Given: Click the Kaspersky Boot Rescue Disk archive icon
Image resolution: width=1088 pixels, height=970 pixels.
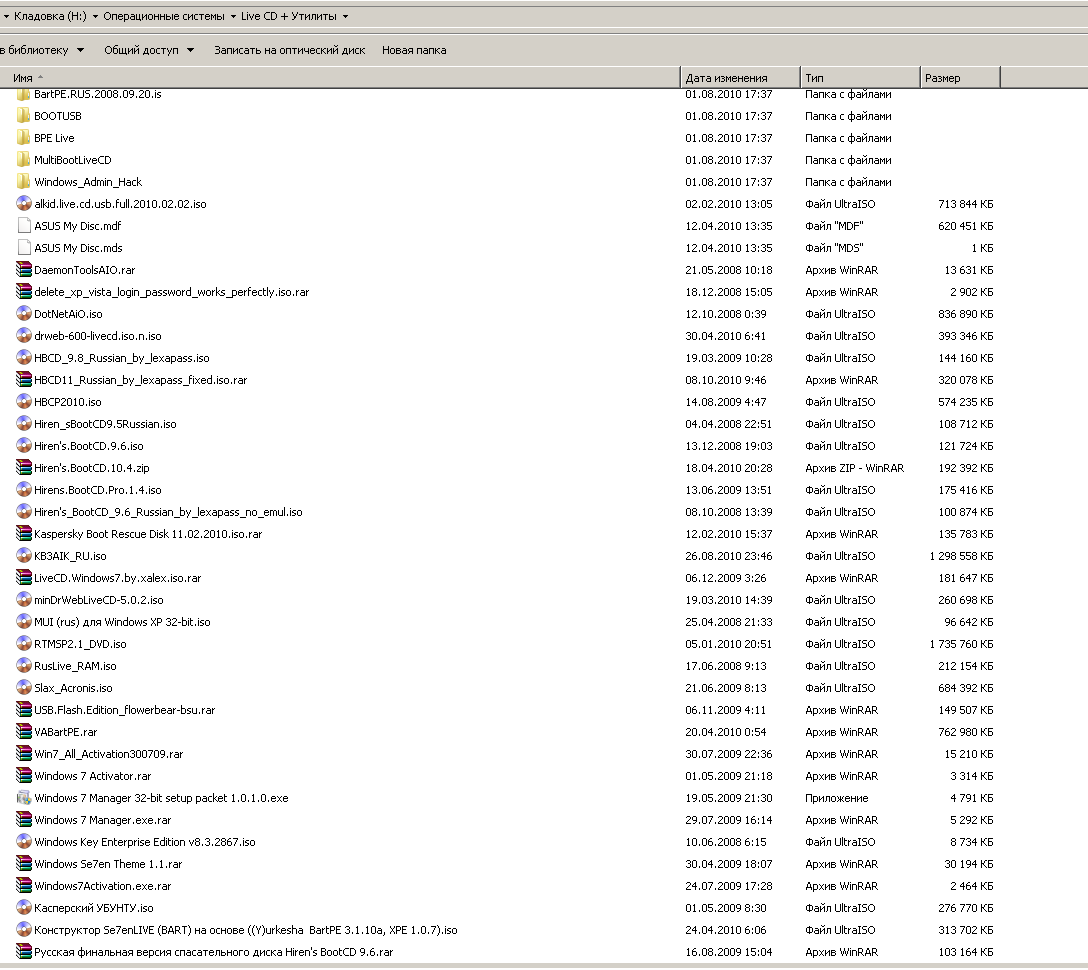Looking at the screenshot, I should [x=24, y=534].
